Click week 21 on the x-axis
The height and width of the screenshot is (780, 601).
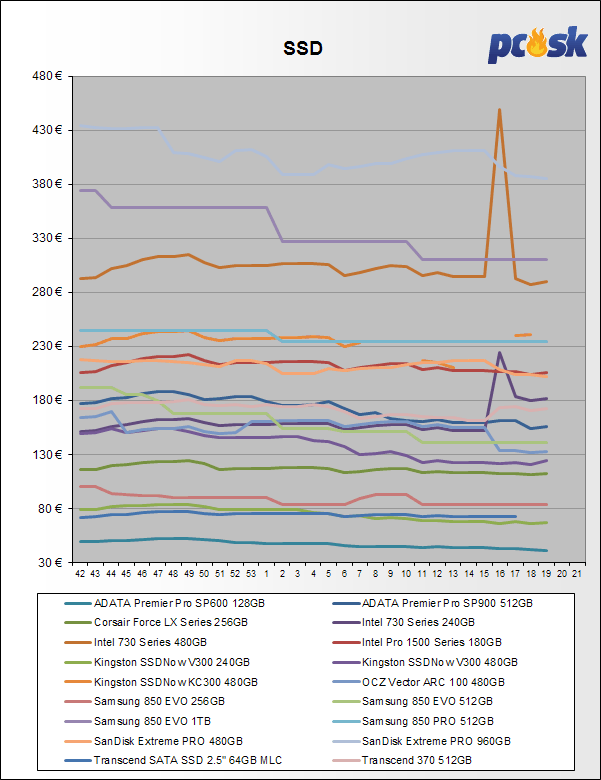[x=577, y=574]
